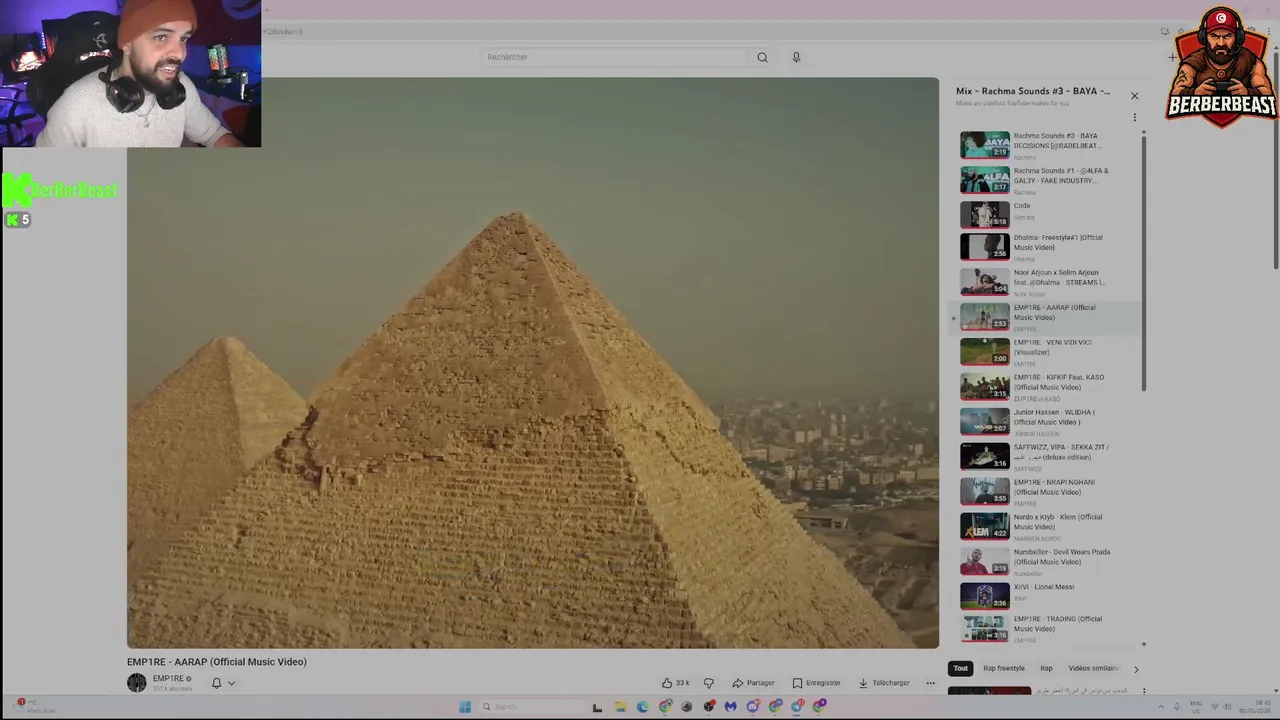Click the XIIVI Lionel Messi thumbnail
The width and height of the screenshot is (1280, 720).
985,596
